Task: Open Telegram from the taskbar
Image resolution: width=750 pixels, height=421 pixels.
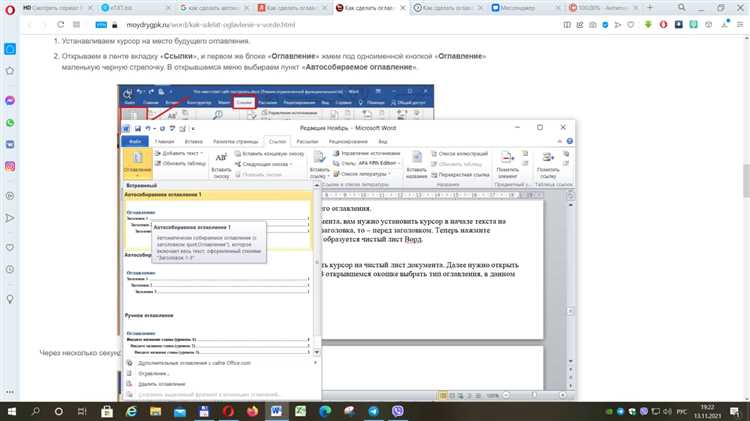Action: click(x=374, y=411)
